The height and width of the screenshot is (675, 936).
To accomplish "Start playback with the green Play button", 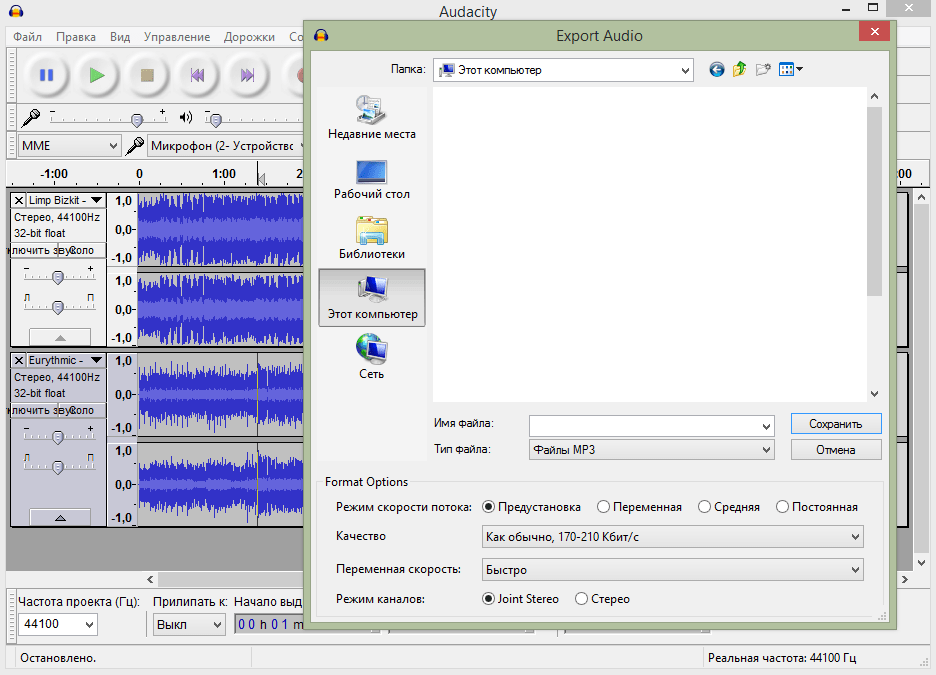I will pos(97,75).
